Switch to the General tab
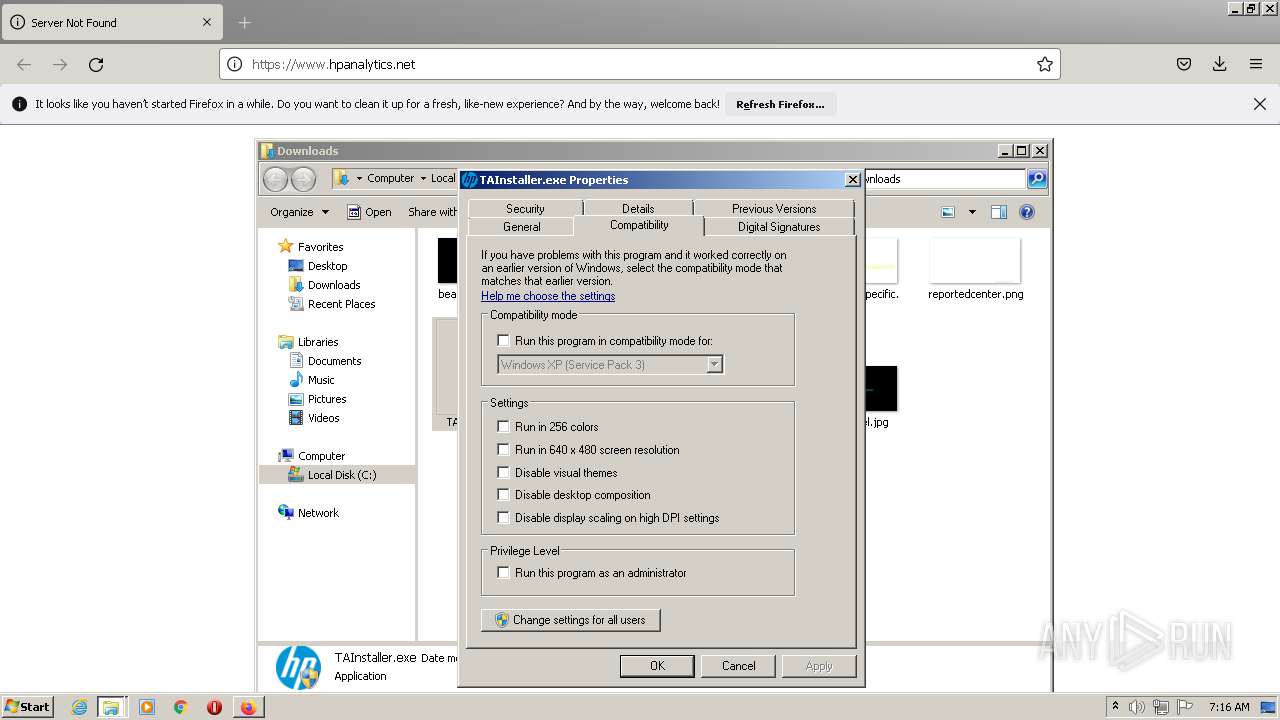The image size is (1280, 720). [x=522, y=227]
